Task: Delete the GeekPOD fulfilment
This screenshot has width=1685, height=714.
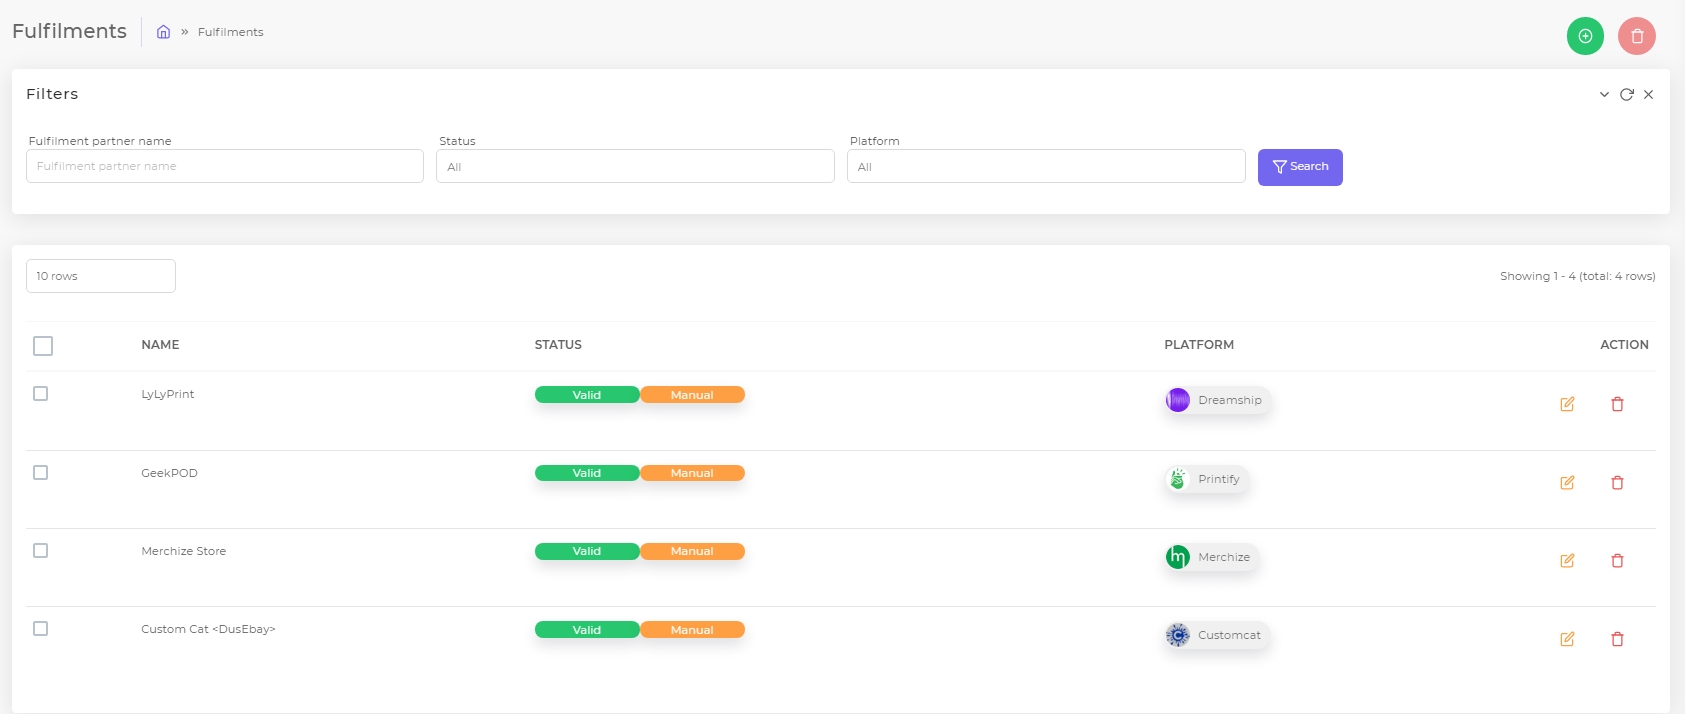Action: [1617, 482]
